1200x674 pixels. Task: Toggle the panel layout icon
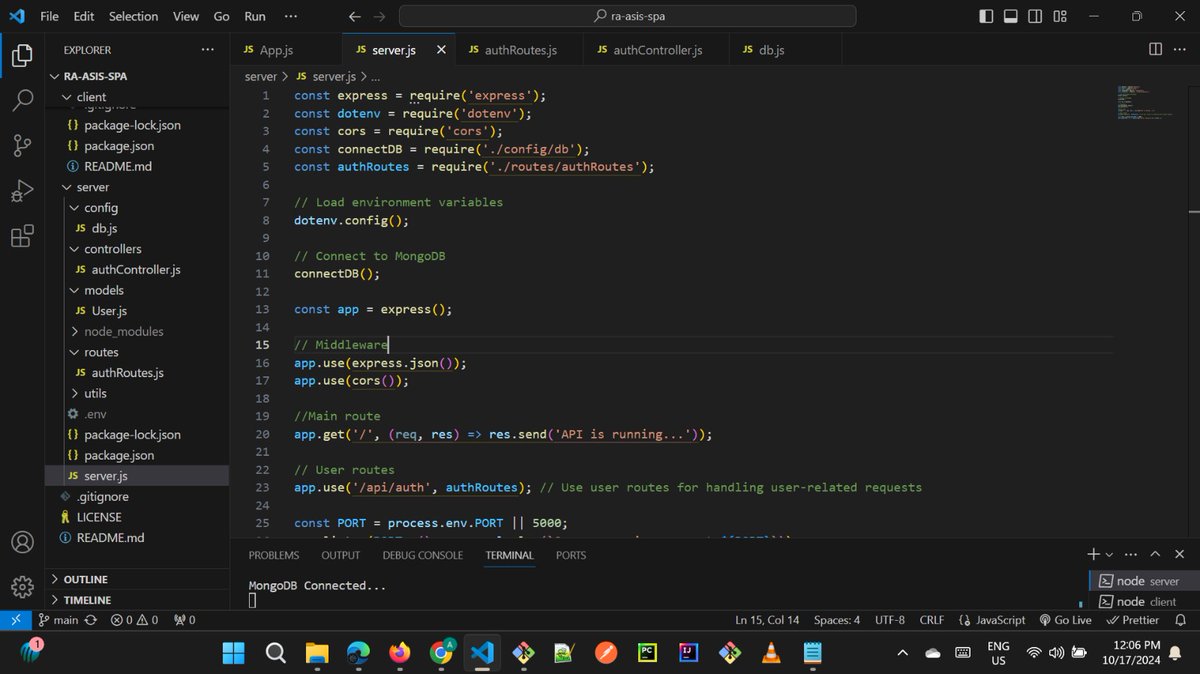[1011, 16]
